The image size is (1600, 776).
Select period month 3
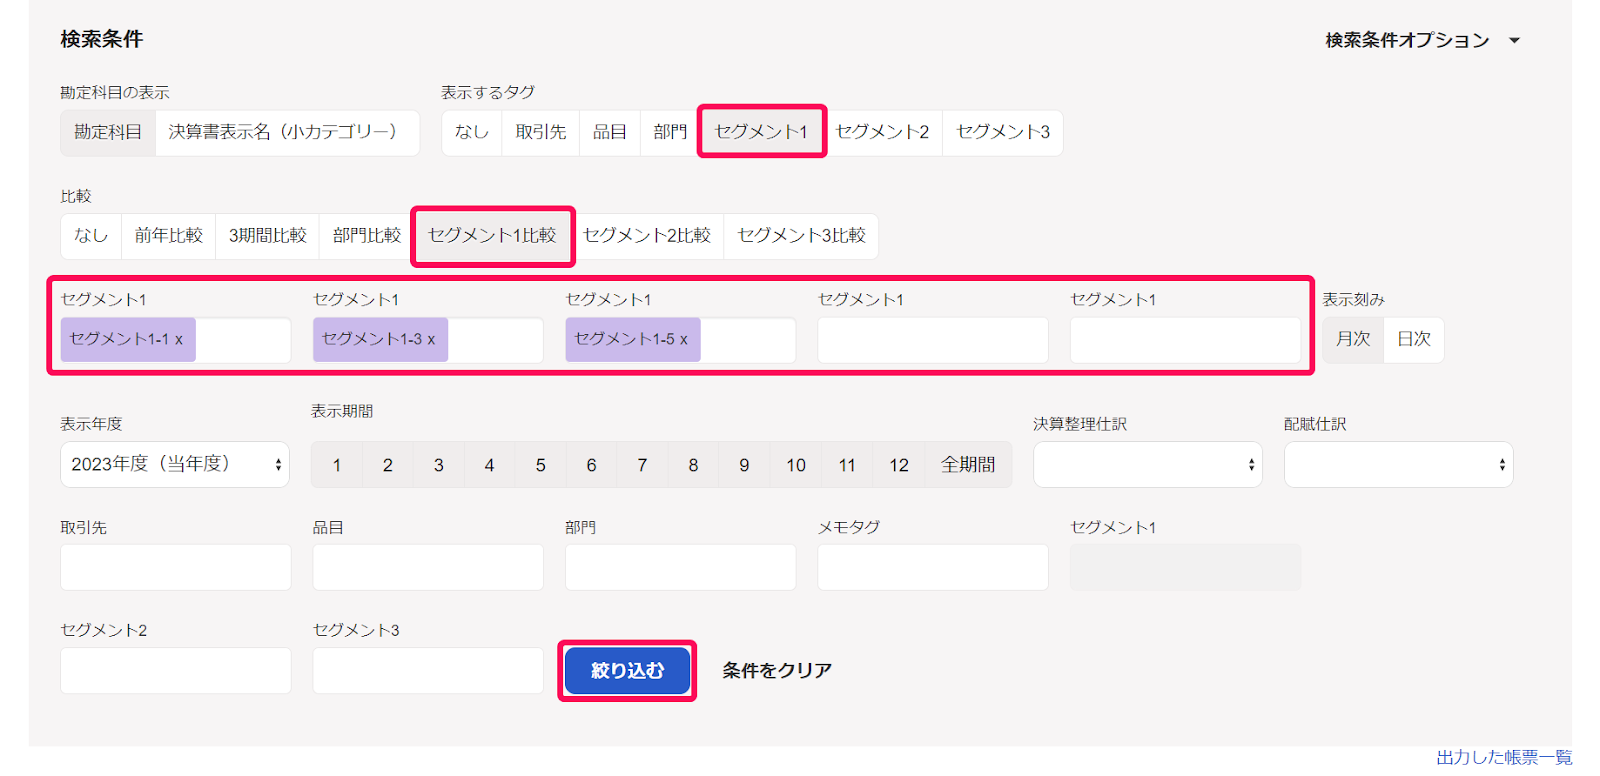pos(439,465)
